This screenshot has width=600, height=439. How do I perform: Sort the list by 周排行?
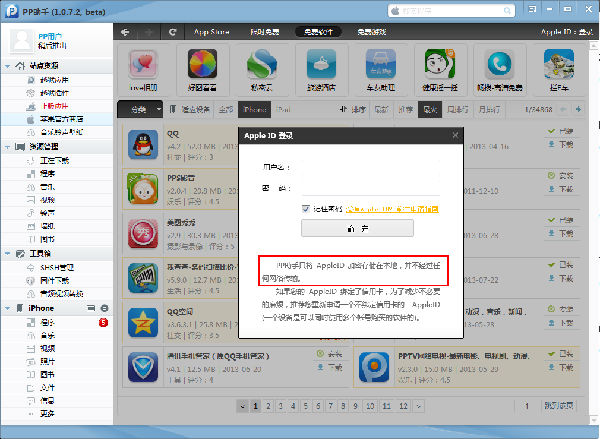point(458,109)
